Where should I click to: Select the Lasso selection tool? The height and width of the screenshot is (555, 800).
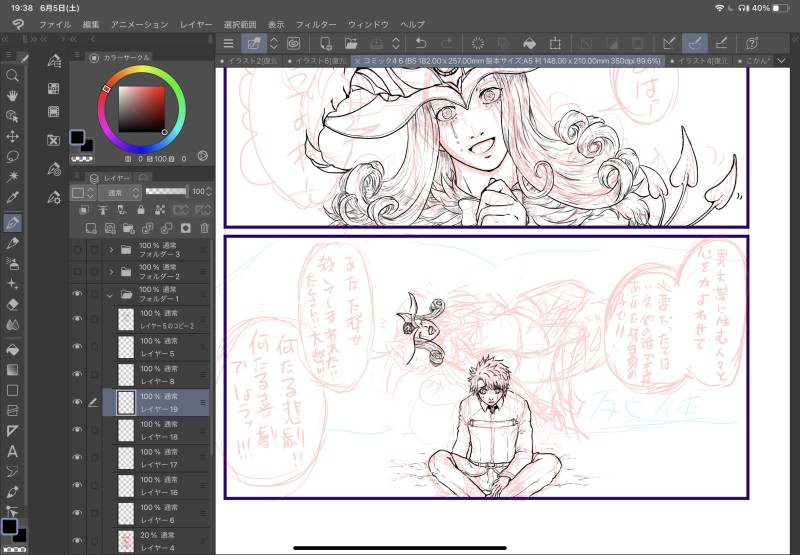pyautogui.click(x=12, y=157)
